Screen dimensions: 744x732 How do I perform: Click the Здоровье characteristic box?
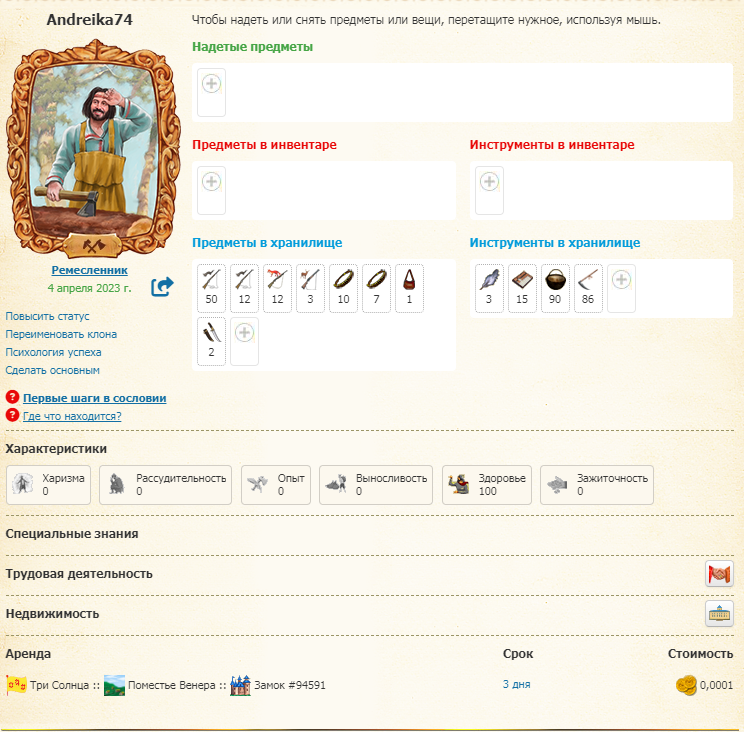[x=487, y=485]
